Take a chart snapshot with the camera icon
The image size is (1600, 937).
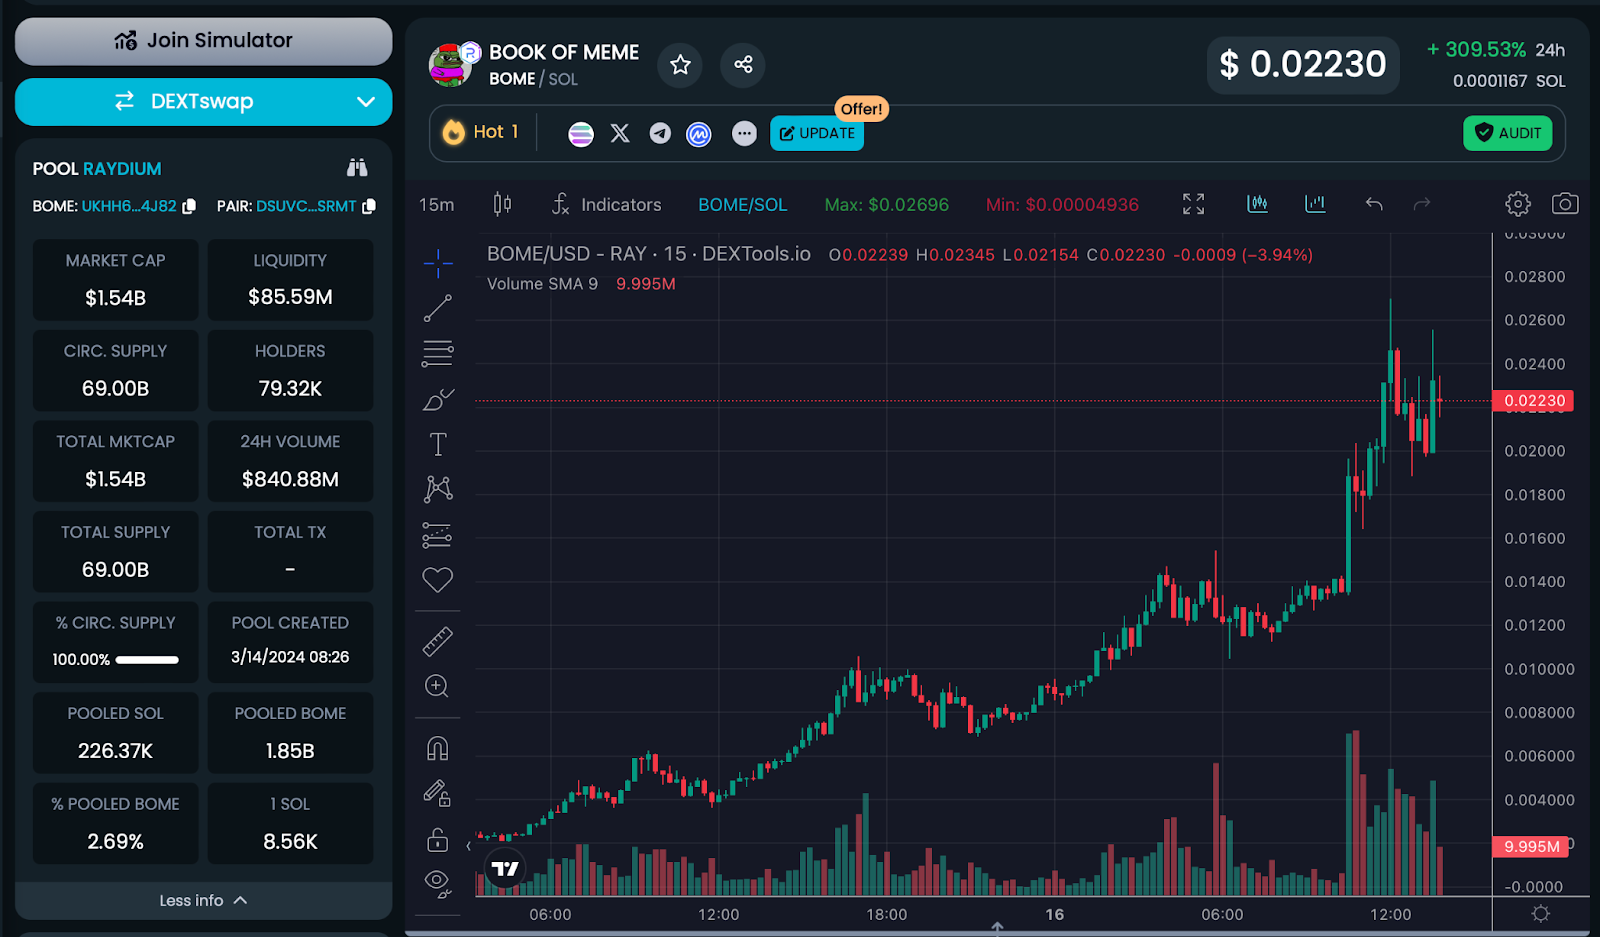pyautogui.click(x=1565, y=204)
